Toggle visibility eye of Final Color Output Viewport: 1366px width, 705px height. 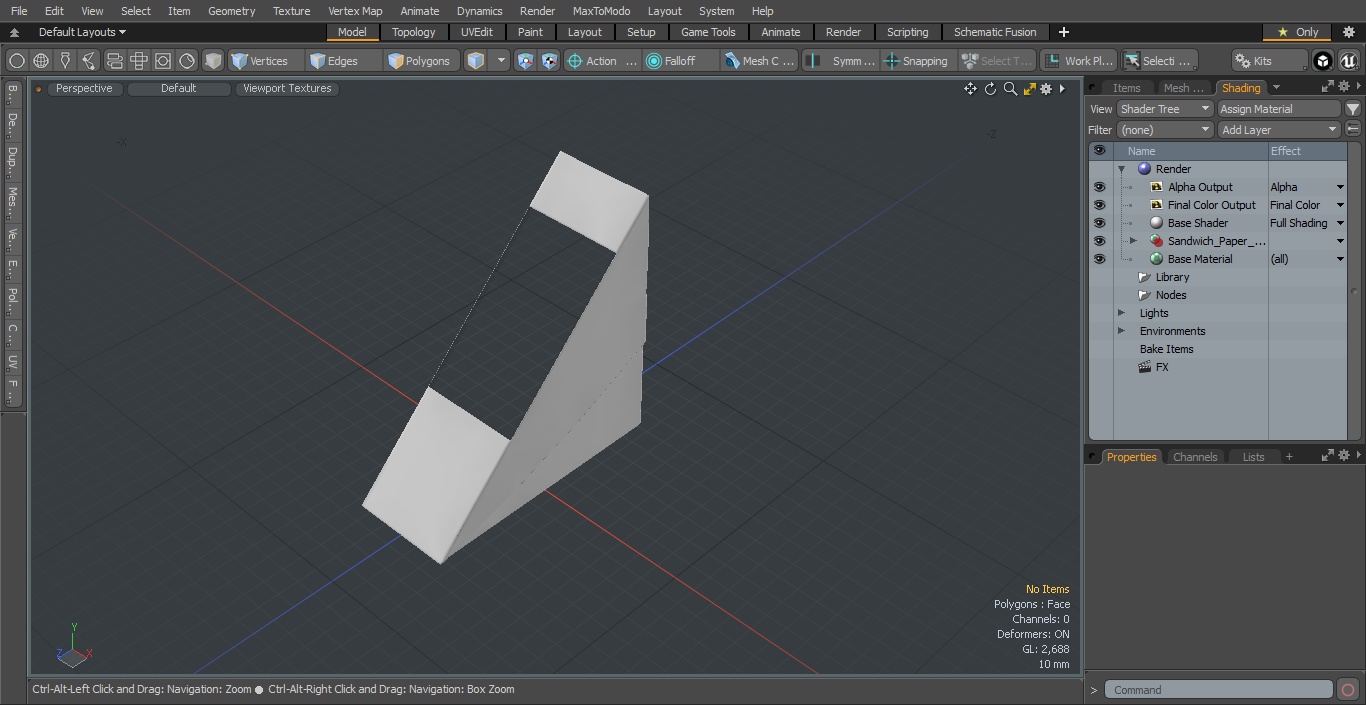(x=1100, y=205)
